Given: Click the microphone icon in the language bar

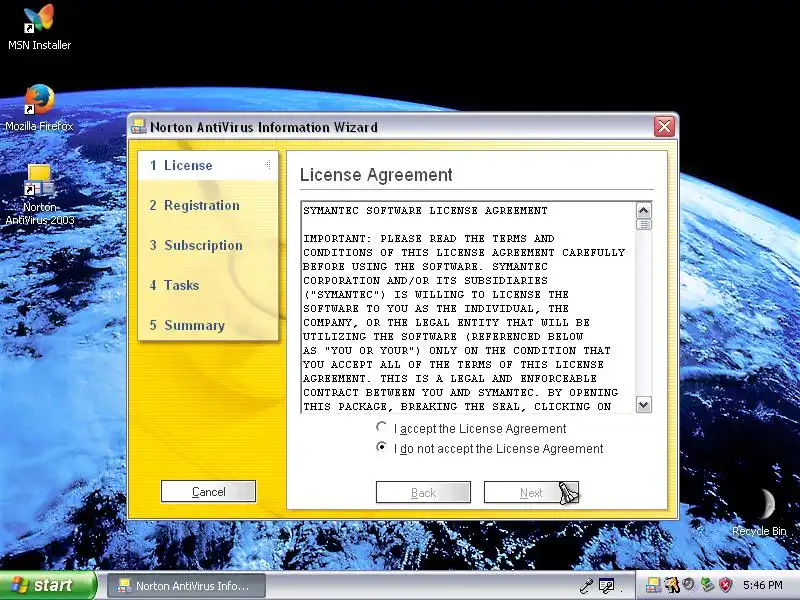Looking at the screenshot, I should (587, 586).
